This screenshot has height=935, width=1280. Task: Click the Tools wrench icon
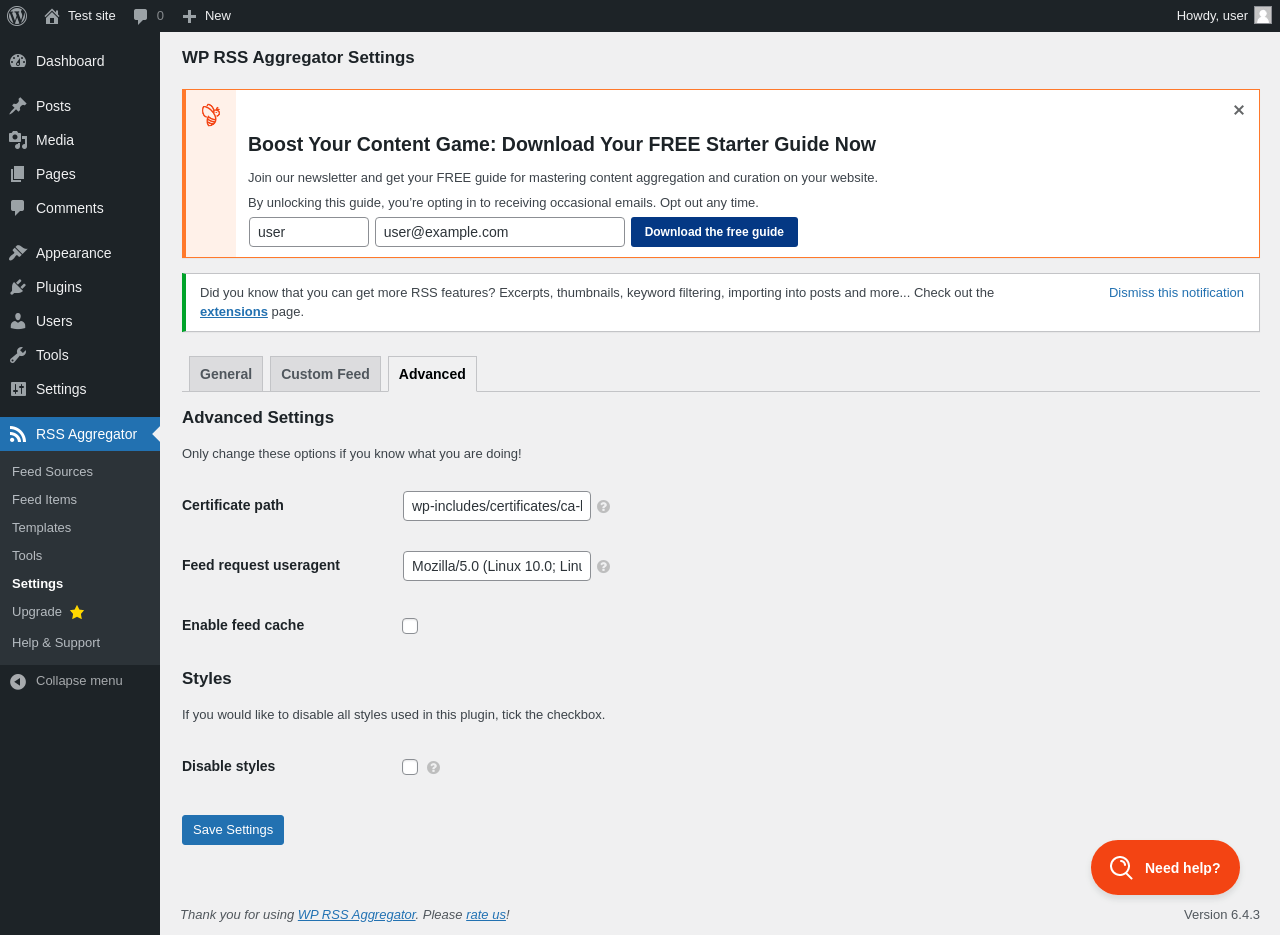(x=18, y=355)
